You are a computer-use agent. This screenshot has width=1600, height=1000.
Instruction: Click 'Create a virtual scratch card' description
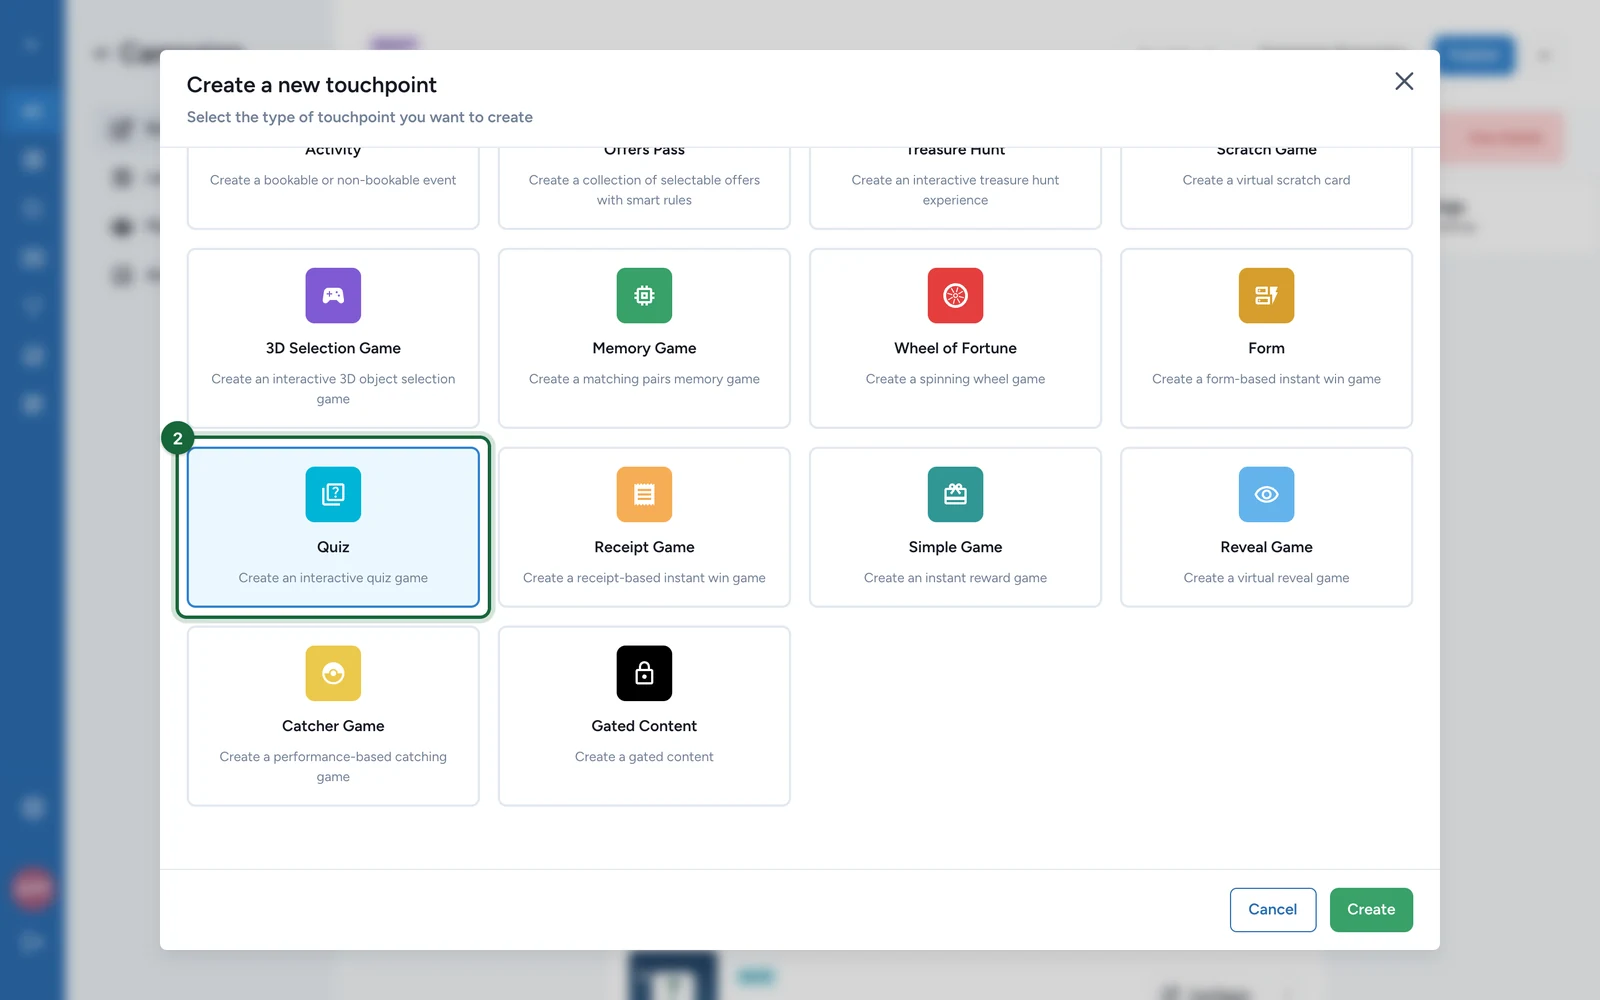tap(1266, 180)
